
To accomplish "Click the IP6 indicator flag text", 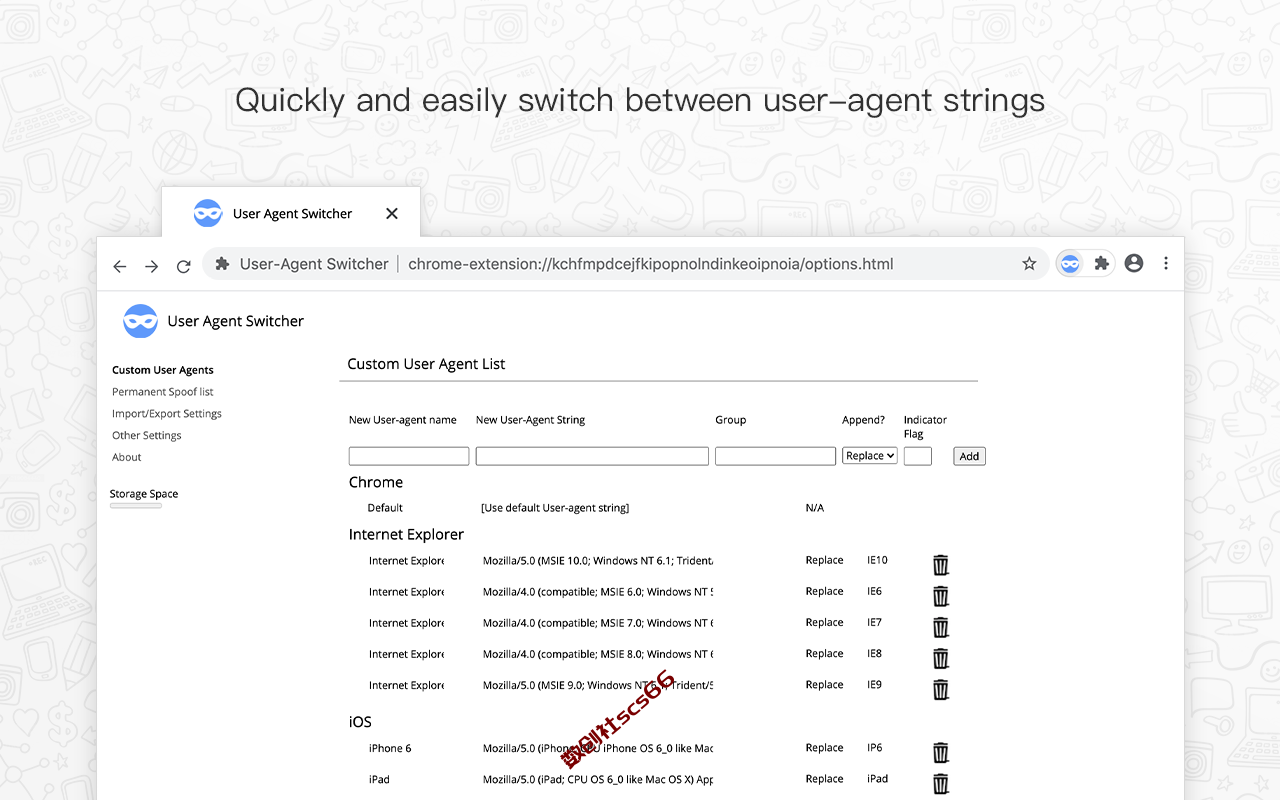I will [x=875, y=748].
